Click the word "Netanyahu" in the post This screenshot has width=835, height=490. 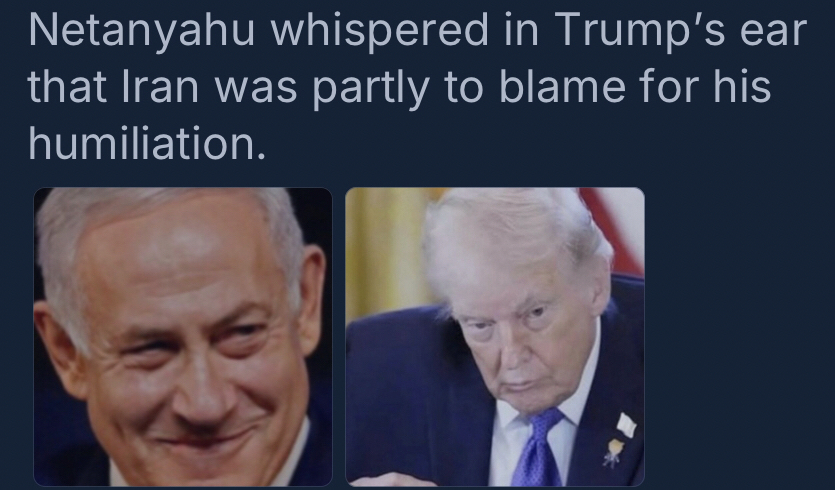coord(142,32)
